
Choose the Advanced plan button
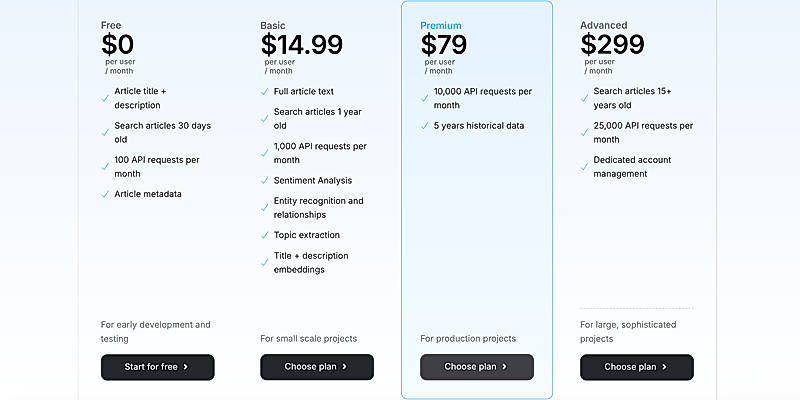tap(637, 367)
